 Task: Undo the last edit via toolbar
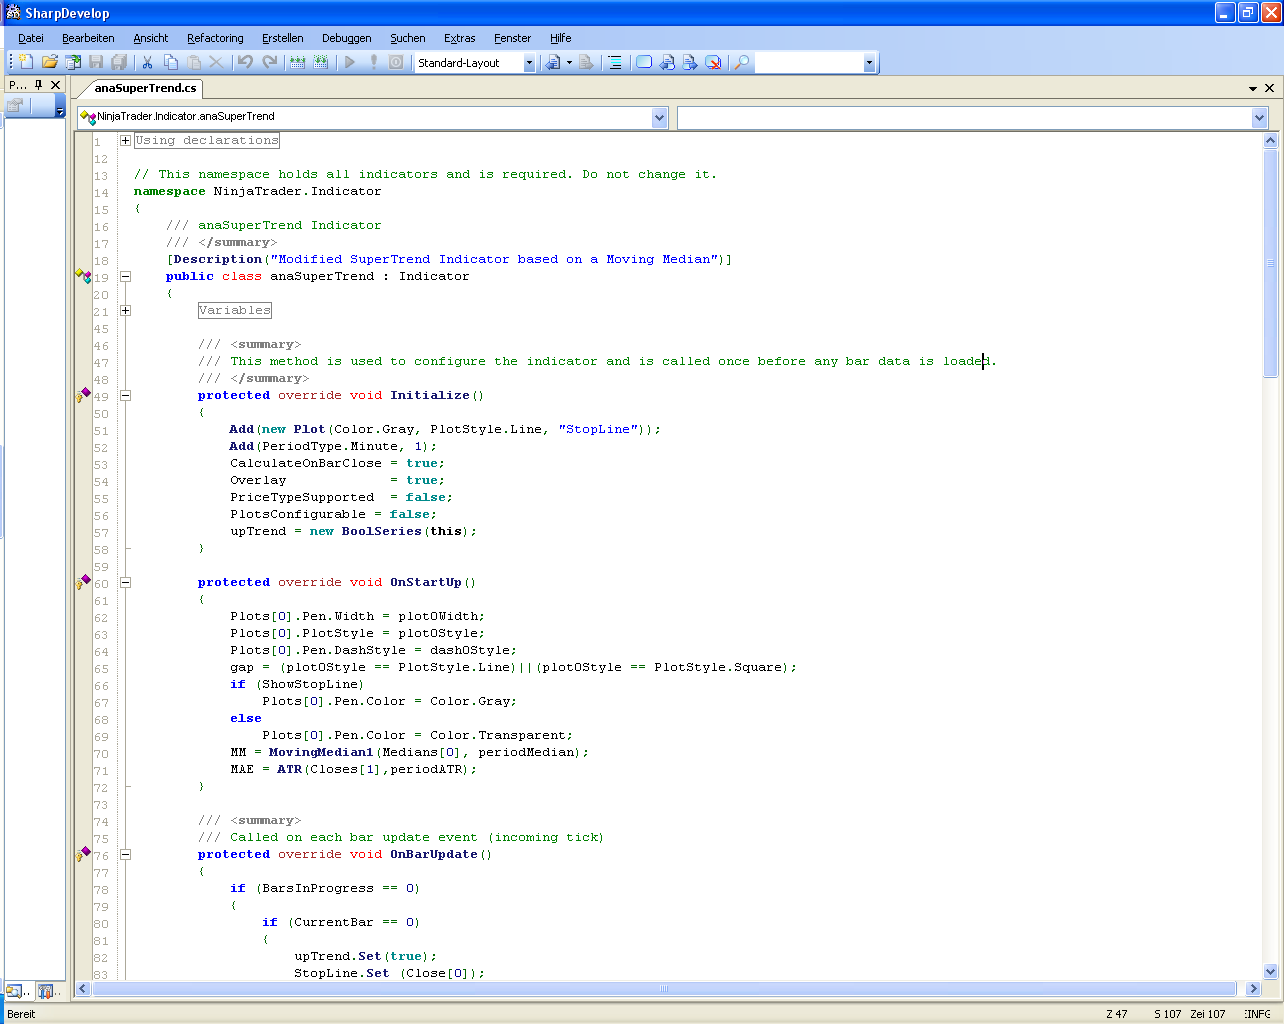coord(245,62)
